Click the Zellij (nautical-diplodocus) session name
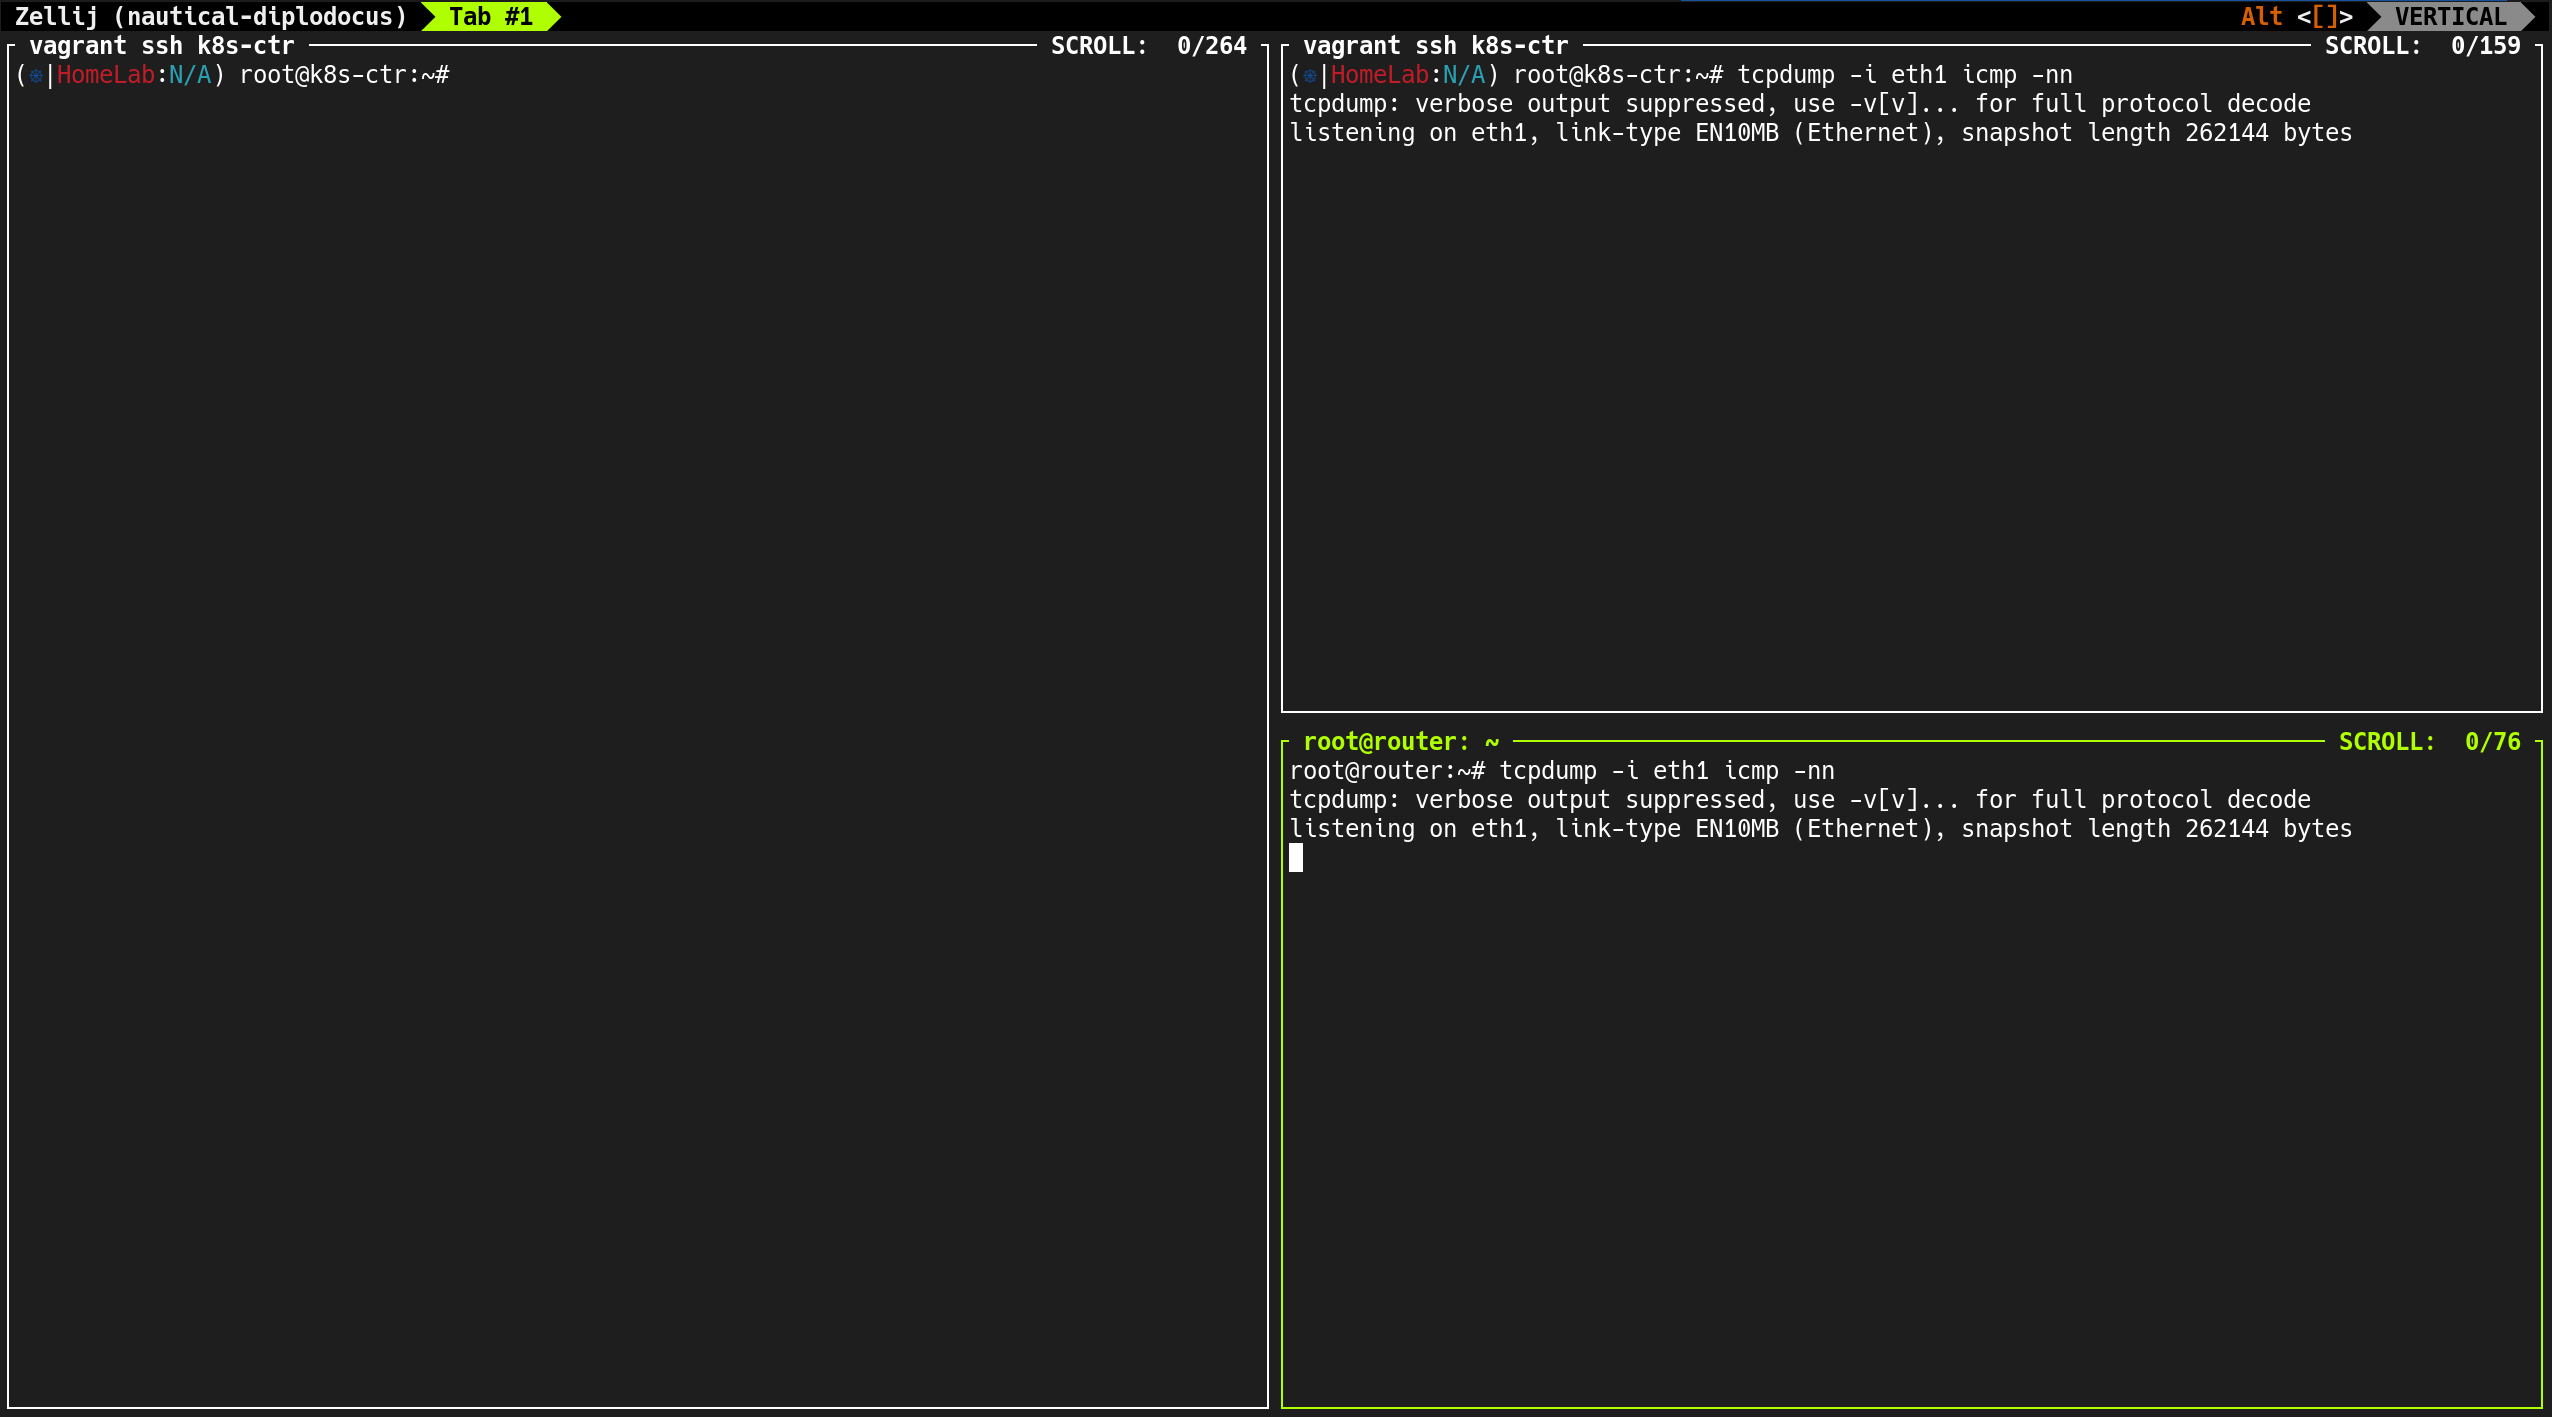This screenshot has width=2552, height=1417. coord(211,16)
